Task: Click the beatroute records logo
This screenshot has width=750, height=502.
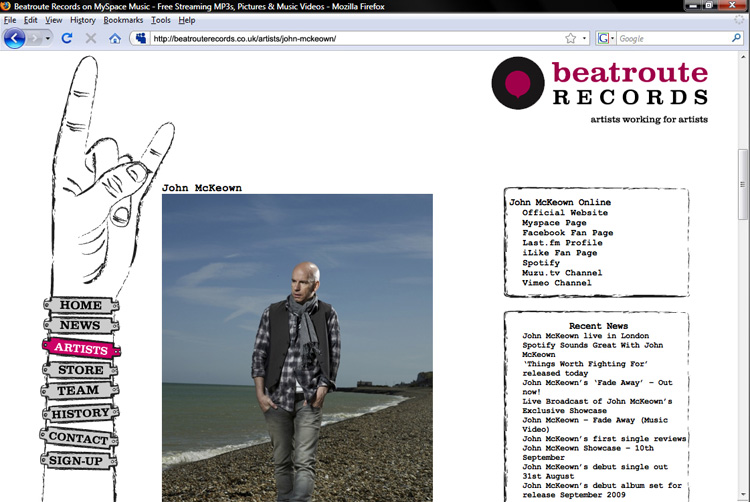Action: 600,83
